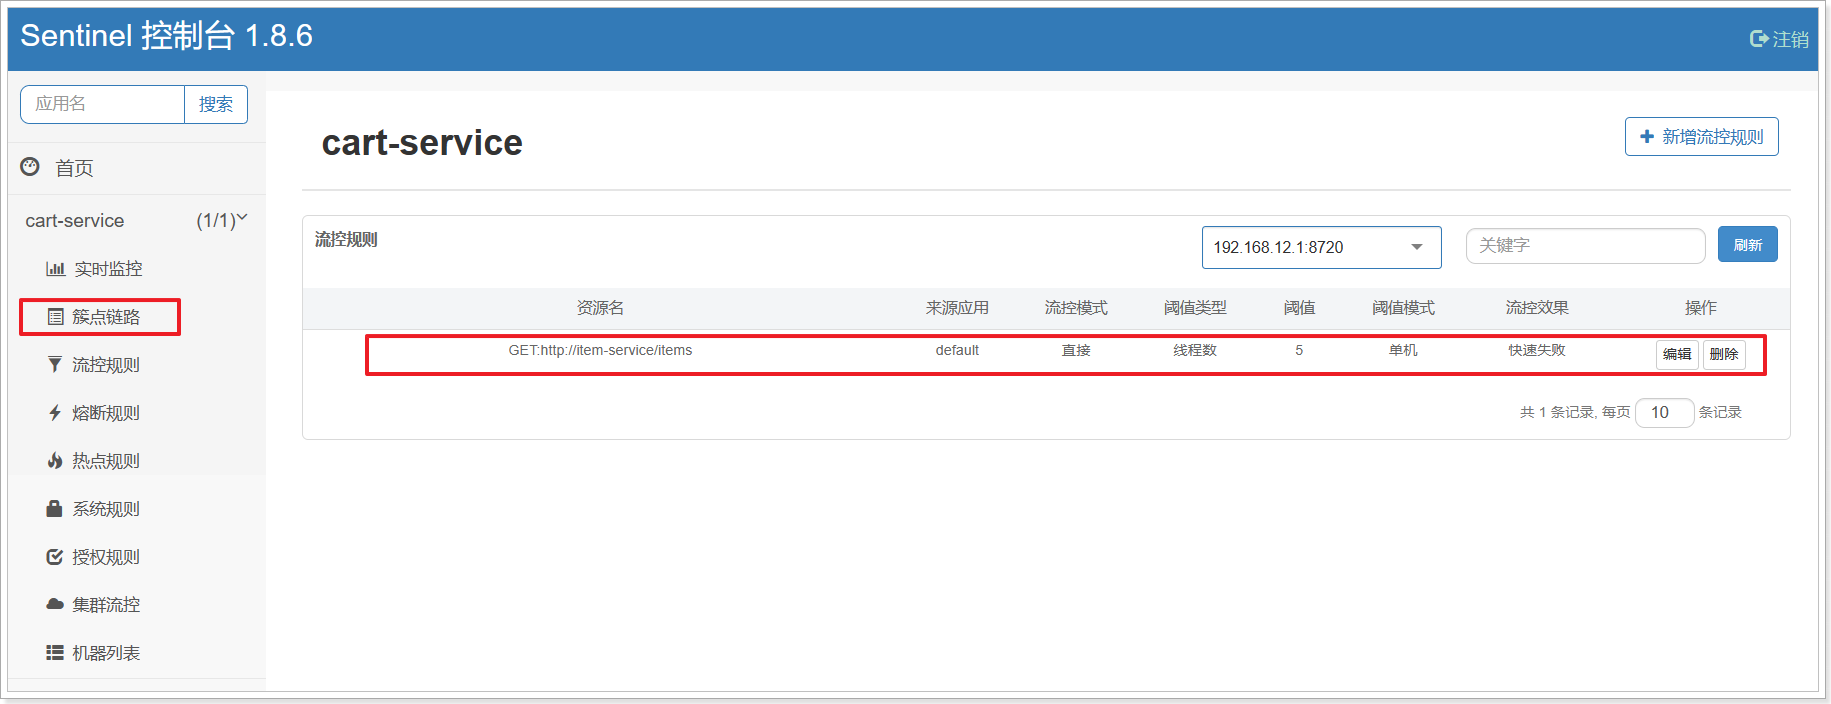Screen dimensions: 1831x704
Task: Collapse the cart-service app chevron
Action: coord(242,217)
